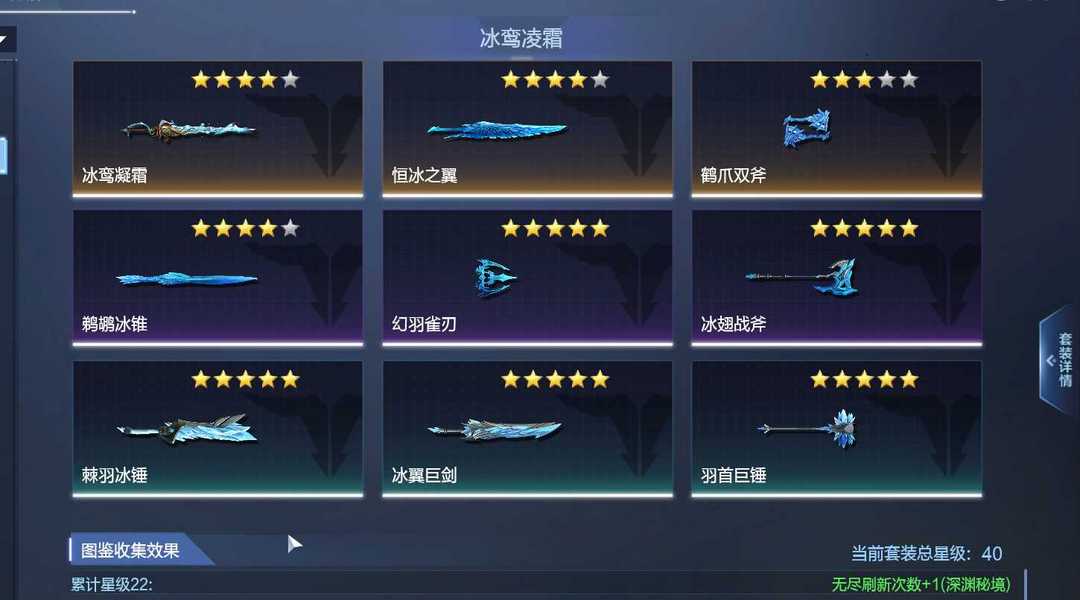Click the arrow on 套装详情 tab
The image size is (1080, 600).
(1050, 360)
